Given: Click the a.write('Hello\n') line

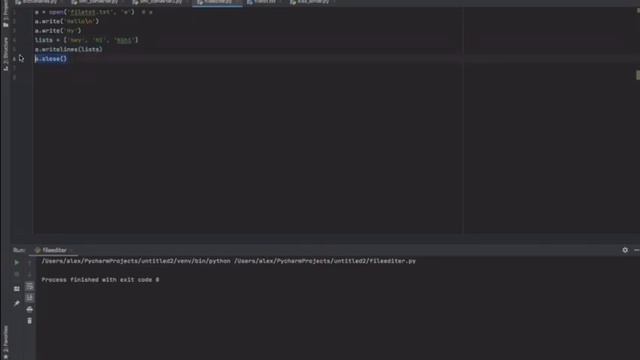Looking at the screenshot, I should [67, 21].
